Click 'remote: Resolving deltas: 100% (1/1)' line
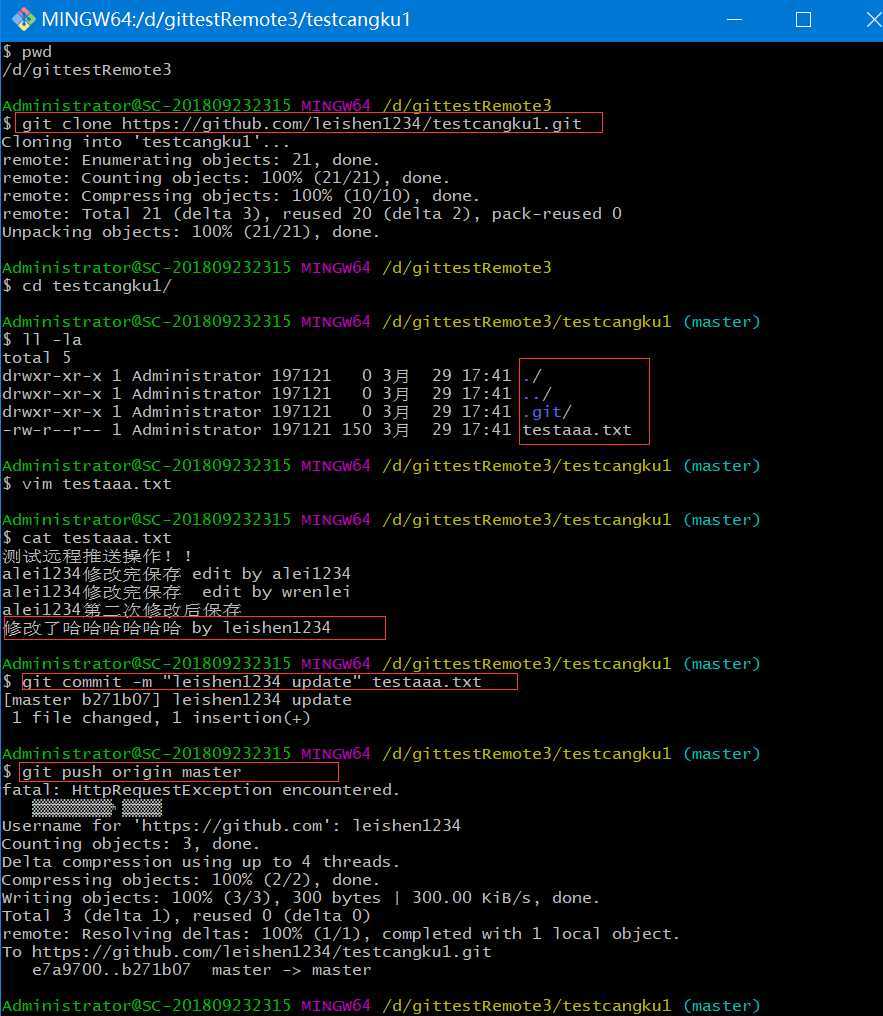Viewport: 883px width, 1016px height. click(341, 934)
